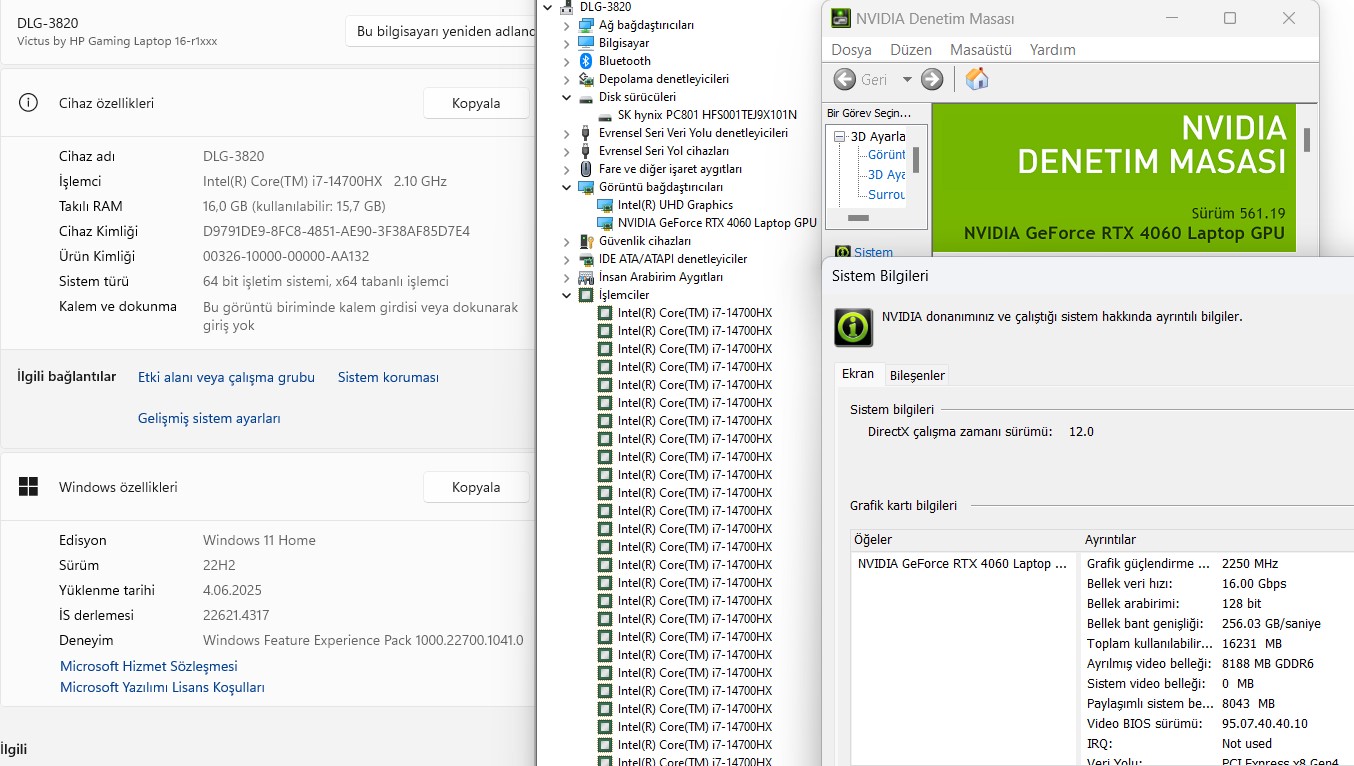1354x766 pixels.
Task: Click the Evrensel Seri Veri Yolu denetleyicileri icon
Action: pos(587,133)
